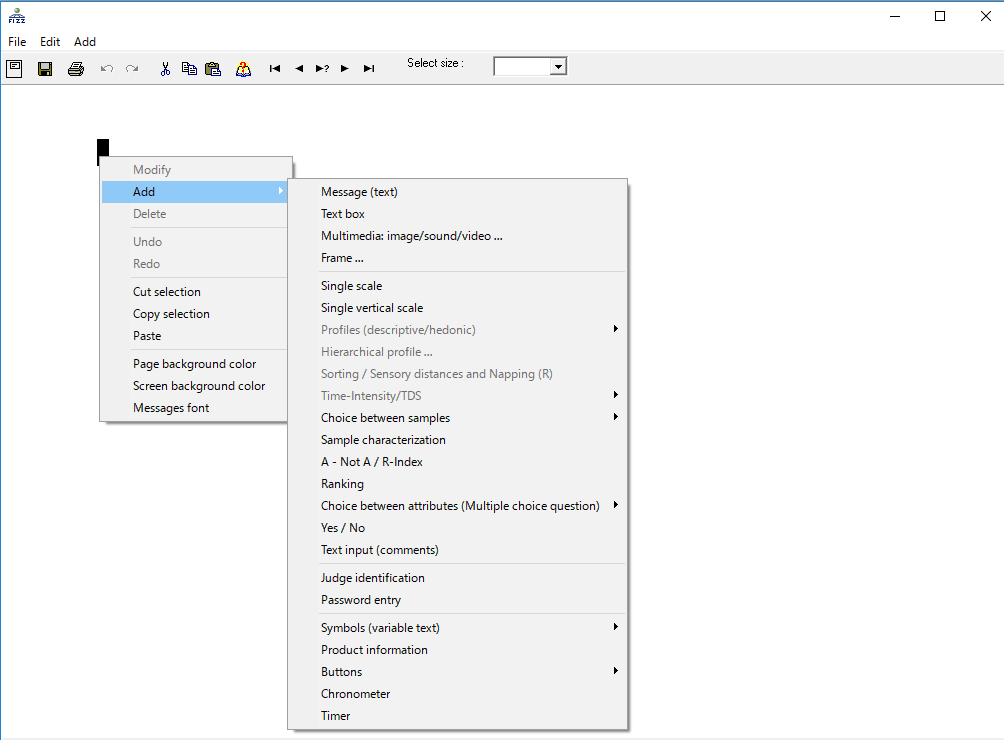
Task: Select Add in the context menu
Action: [194, 191]
